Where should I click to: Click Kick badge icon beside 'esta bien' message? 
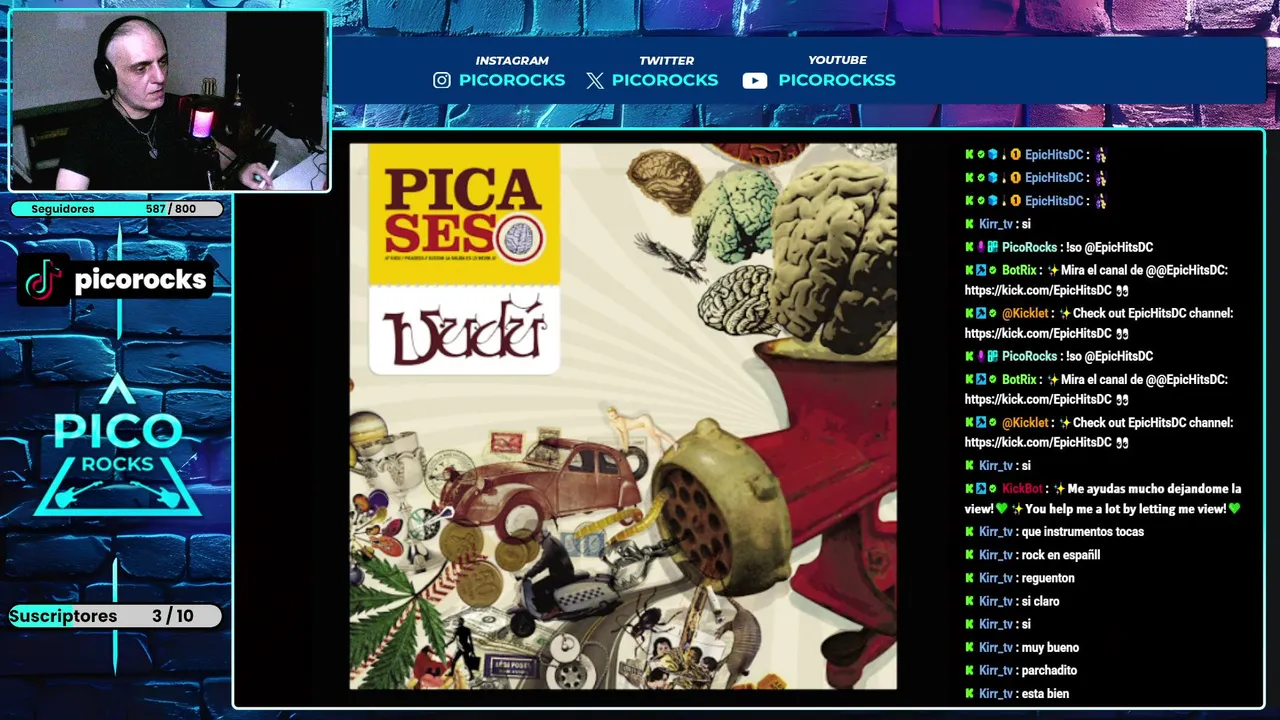[x=969, y=694]
